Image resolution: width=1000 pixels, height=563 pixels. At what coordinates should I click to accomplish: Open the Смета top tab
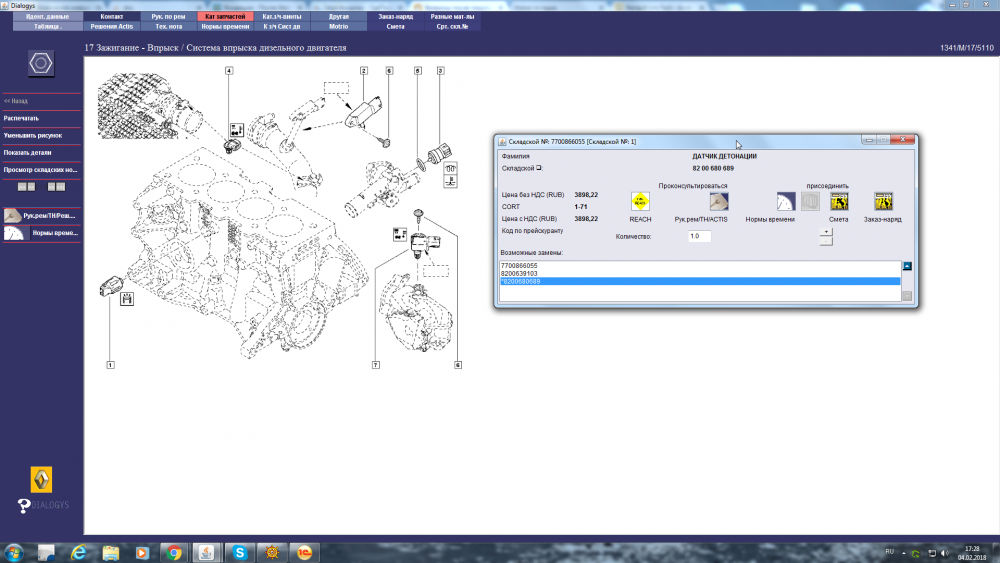[395, 26]
